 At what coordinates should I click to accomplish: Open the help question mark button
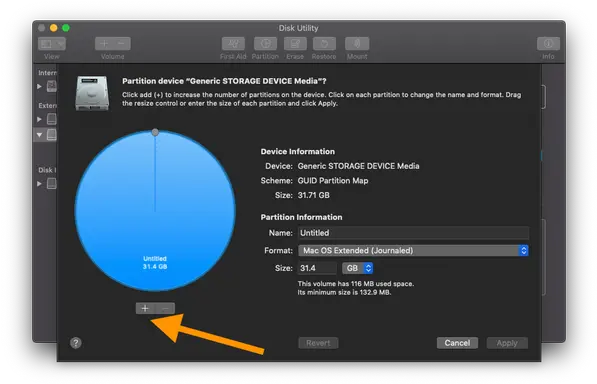(x=76, y=343)
